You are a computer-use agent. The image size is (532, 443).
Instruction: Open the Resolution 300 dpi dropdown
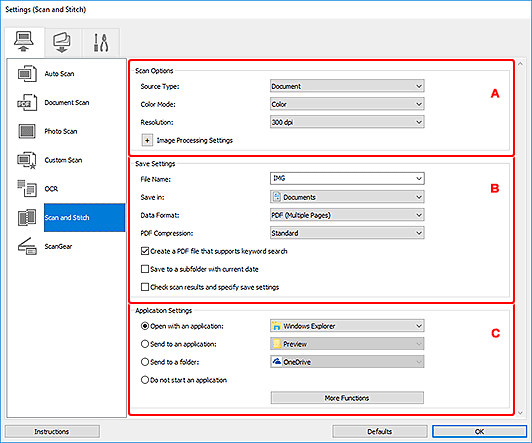click(347, 122)
